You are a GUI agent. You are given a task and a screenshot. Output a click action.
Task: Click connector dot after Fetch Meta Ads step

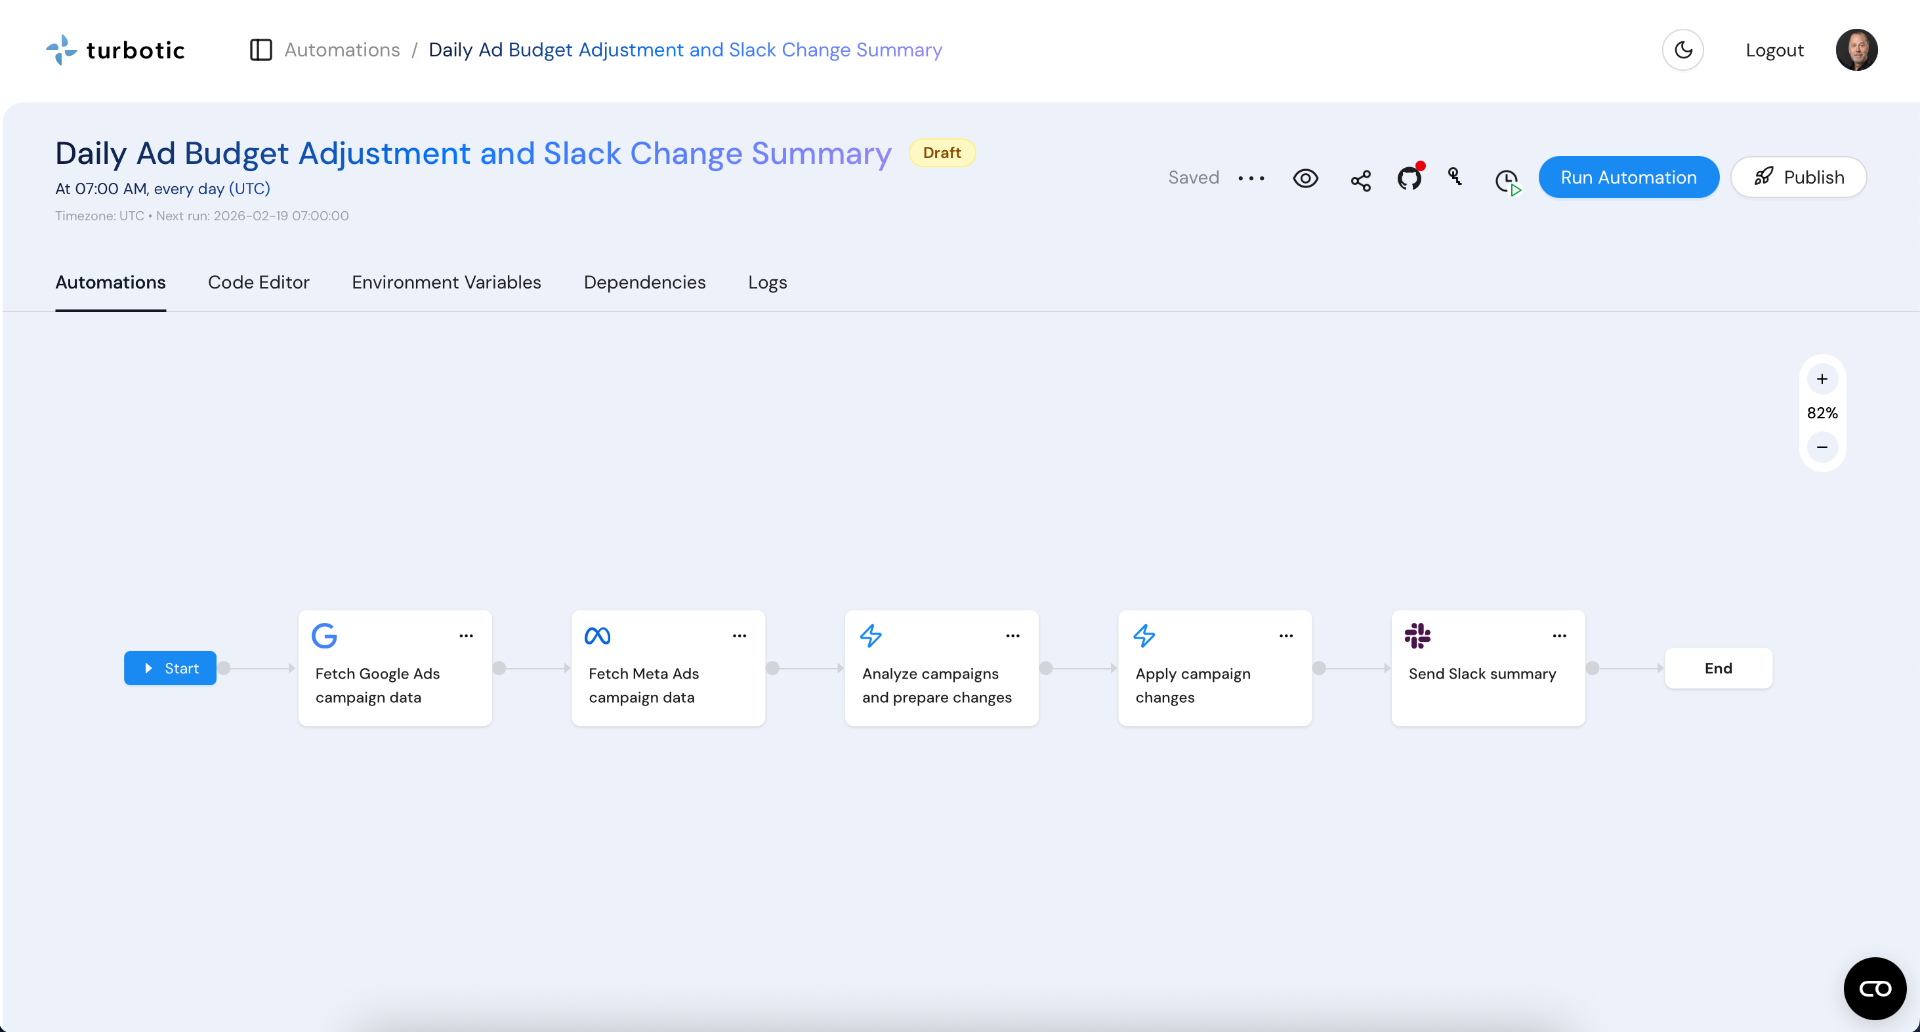(772, 668)
